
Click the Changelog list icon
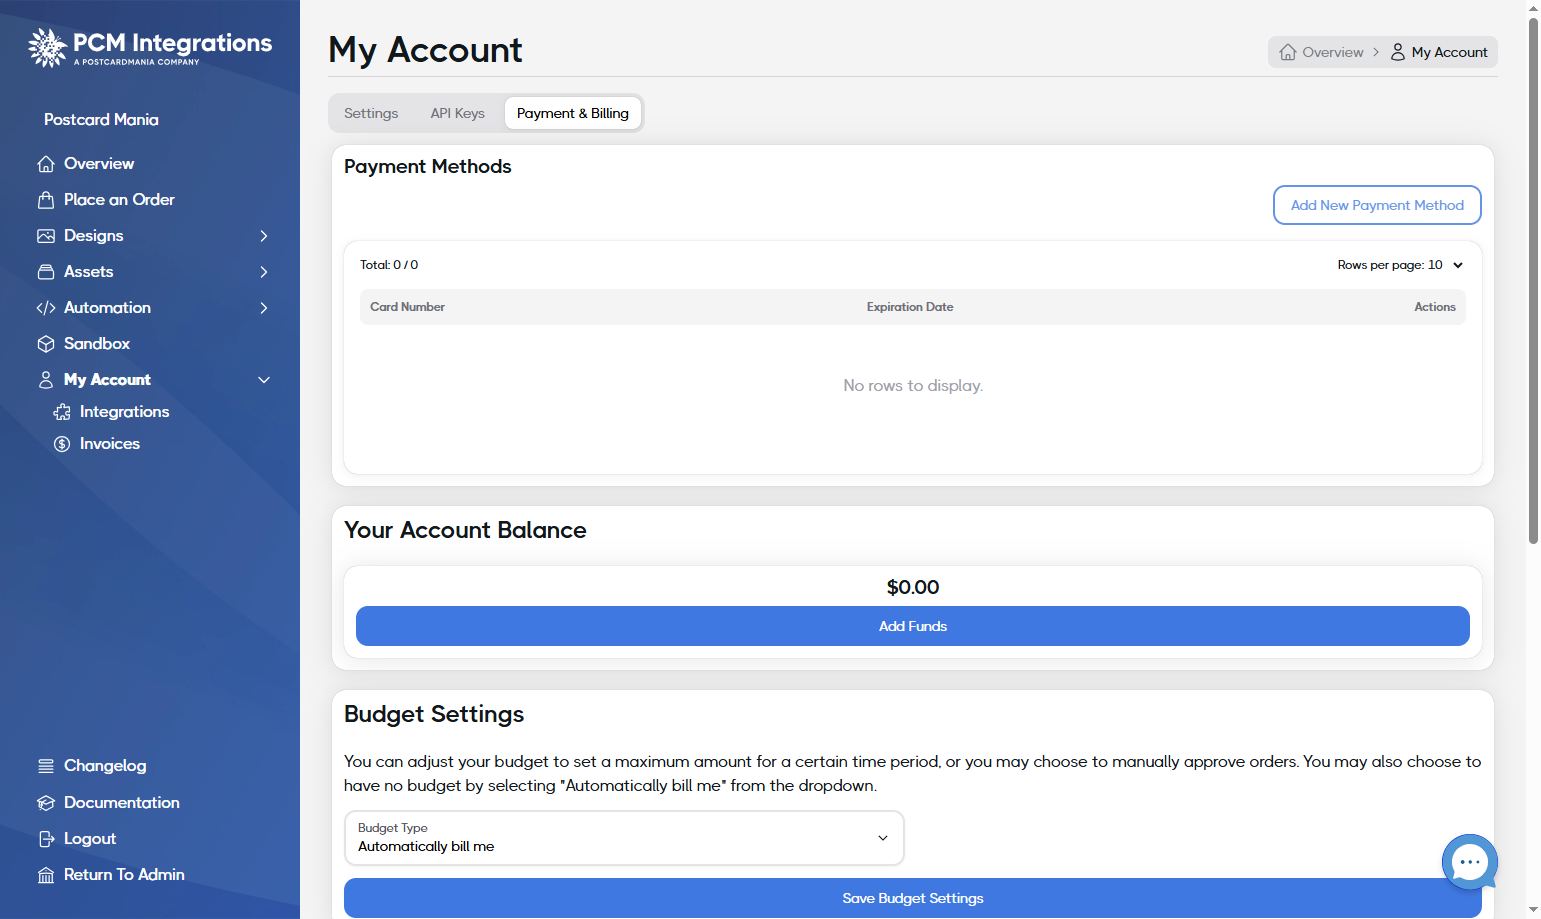point(46,766)
